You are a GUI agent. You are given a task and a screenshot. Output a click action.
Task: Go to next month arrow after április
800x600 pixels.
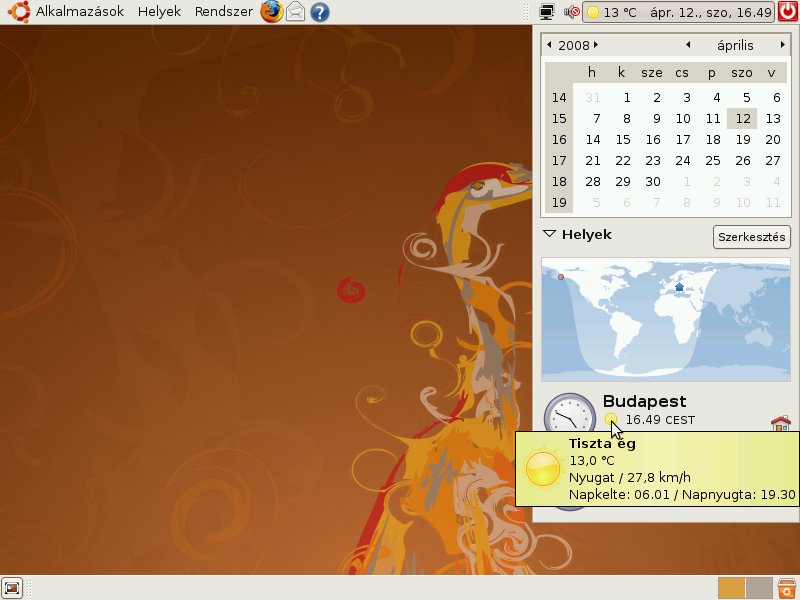click(783, 45)
